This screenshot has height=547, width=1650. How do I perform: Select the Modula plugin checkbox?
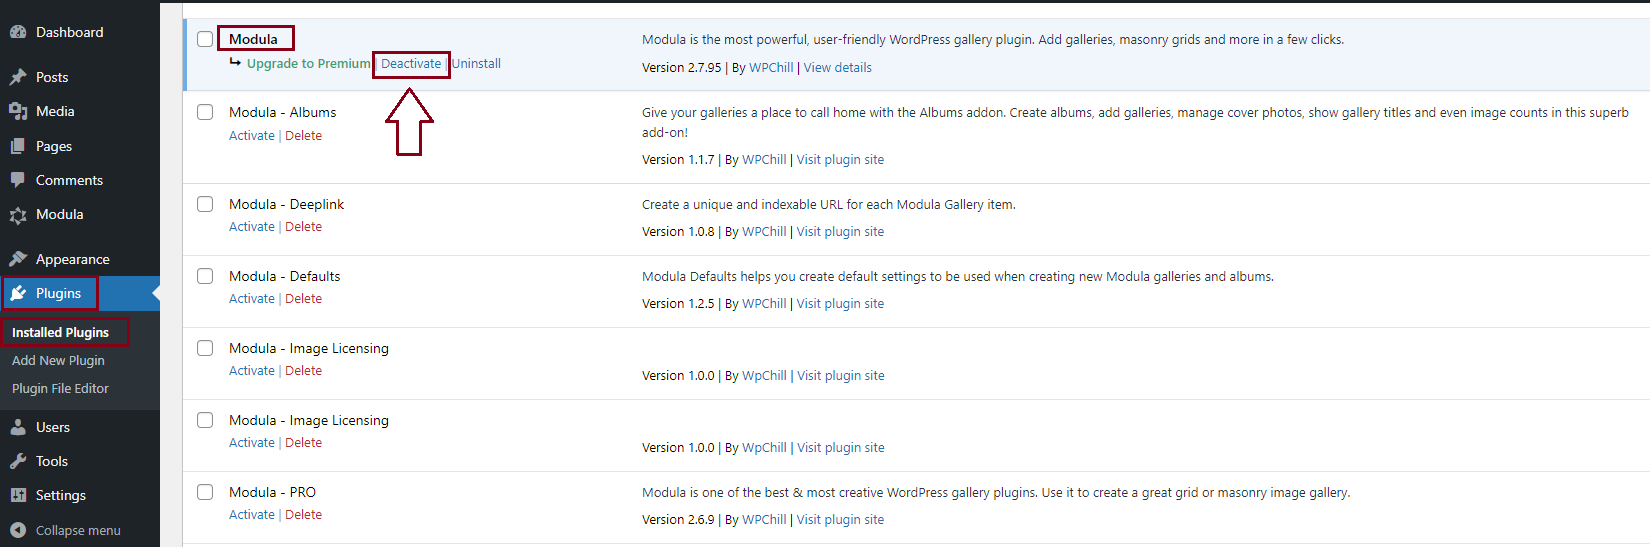205,39
